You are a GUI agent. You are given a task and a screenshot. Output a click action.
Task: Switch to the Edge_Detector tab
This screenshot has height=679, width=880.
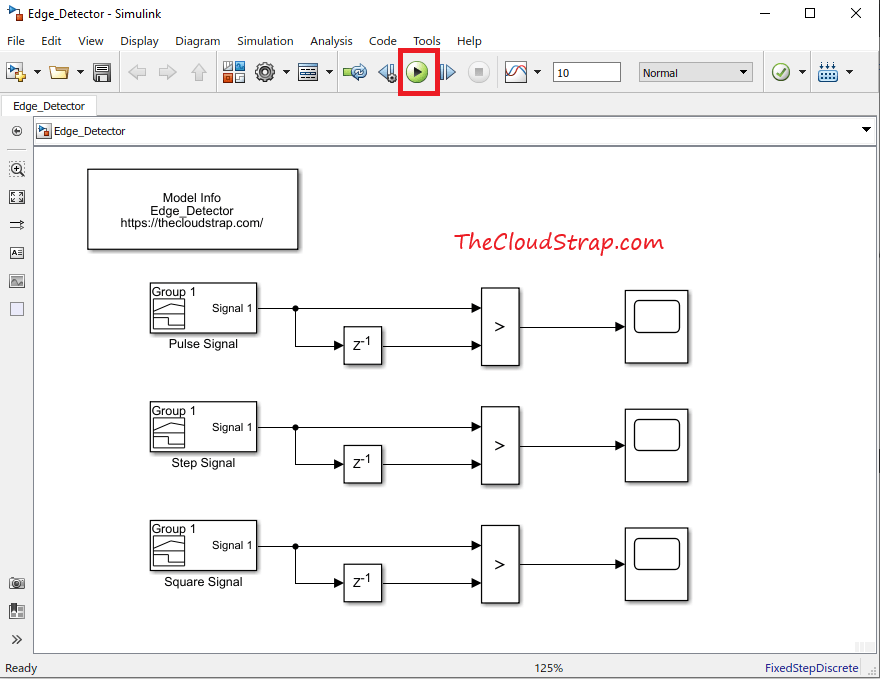click(x=49, y=105)
